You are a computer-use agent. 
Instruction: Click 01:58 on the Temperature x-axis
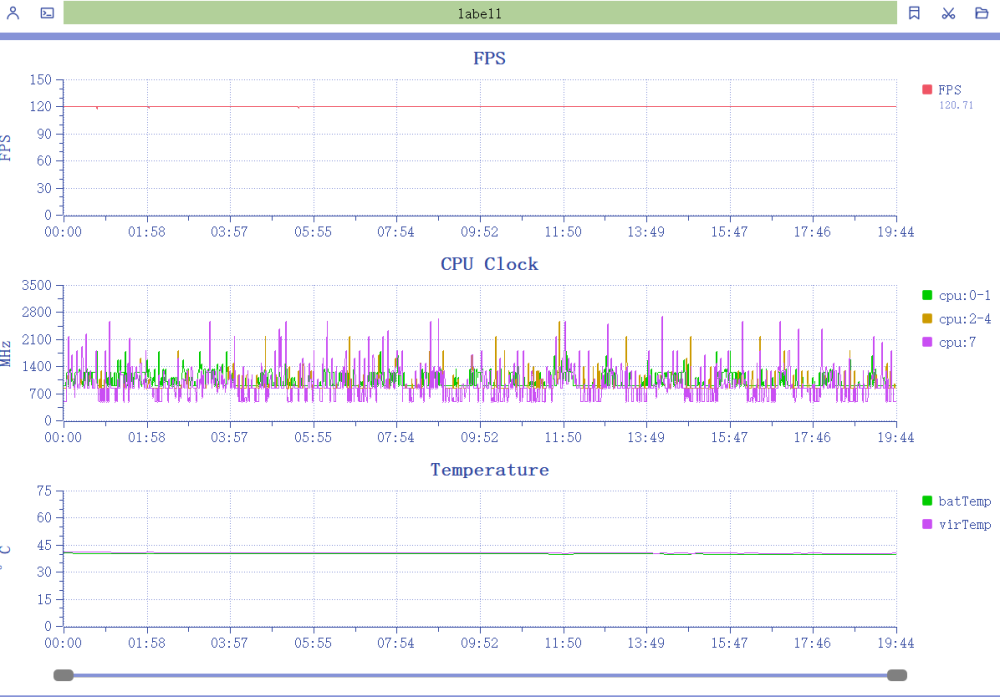(147, 643)
